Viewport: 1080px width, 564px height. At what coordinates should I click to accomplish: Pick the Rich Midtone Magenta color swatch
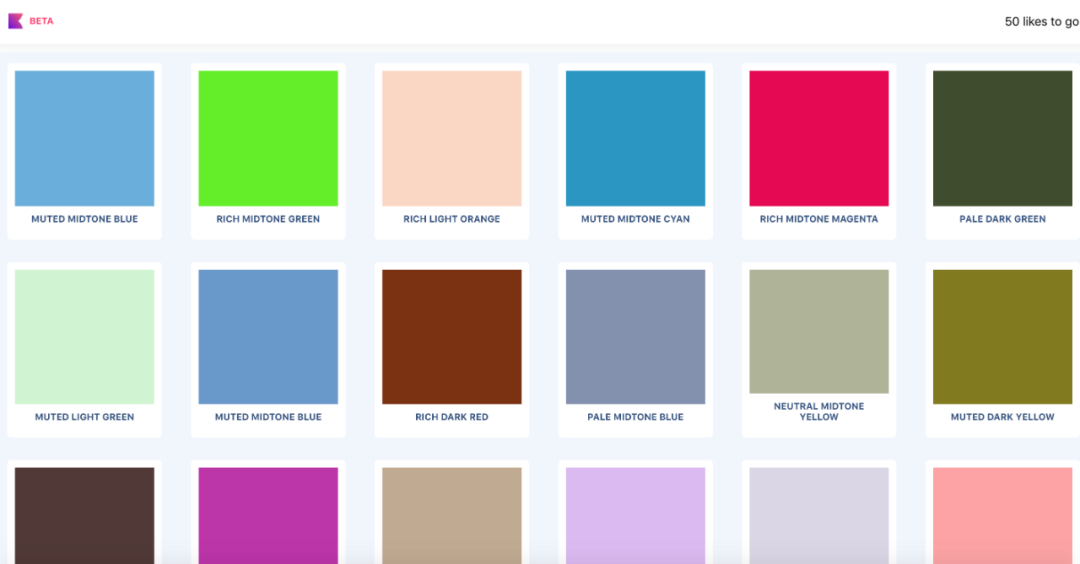[819, 138]
